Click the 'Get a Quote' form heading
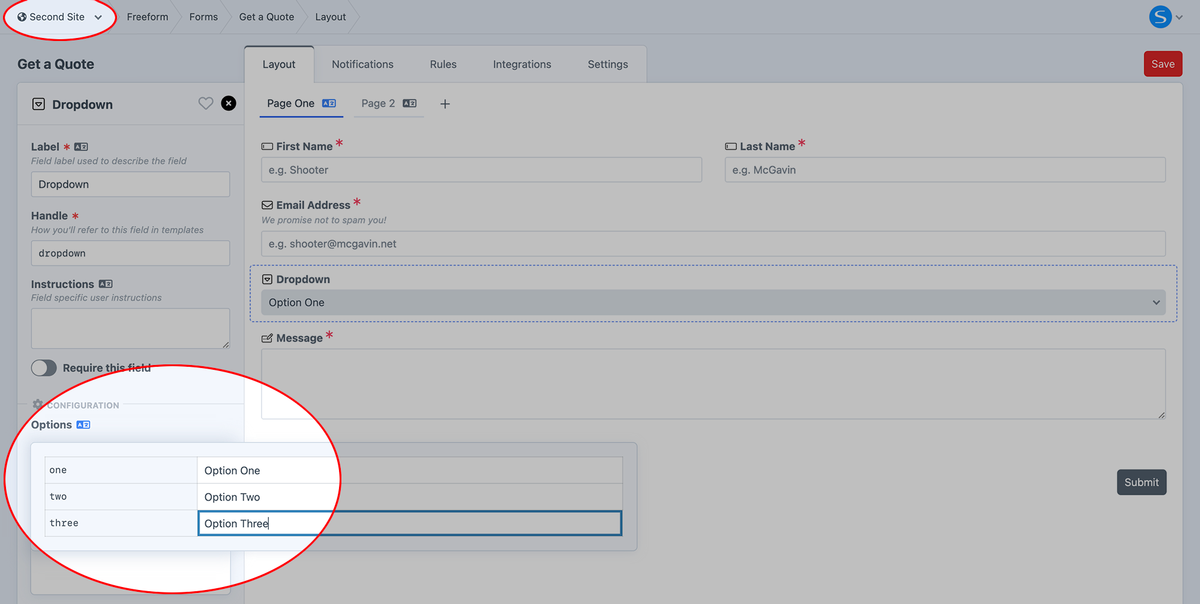This screenshot has height=604, width=1200. pyautogui.click(x=56, y=64)
